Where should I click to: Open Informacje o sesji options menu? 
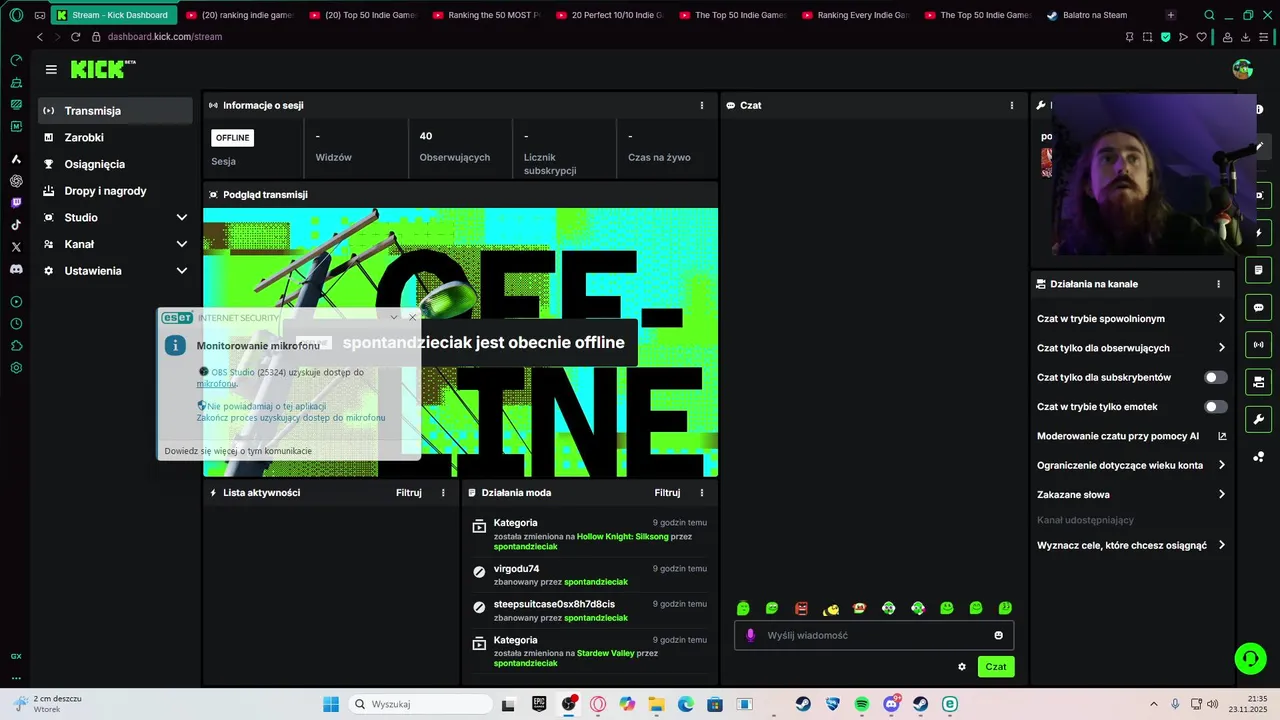(702, 105)
